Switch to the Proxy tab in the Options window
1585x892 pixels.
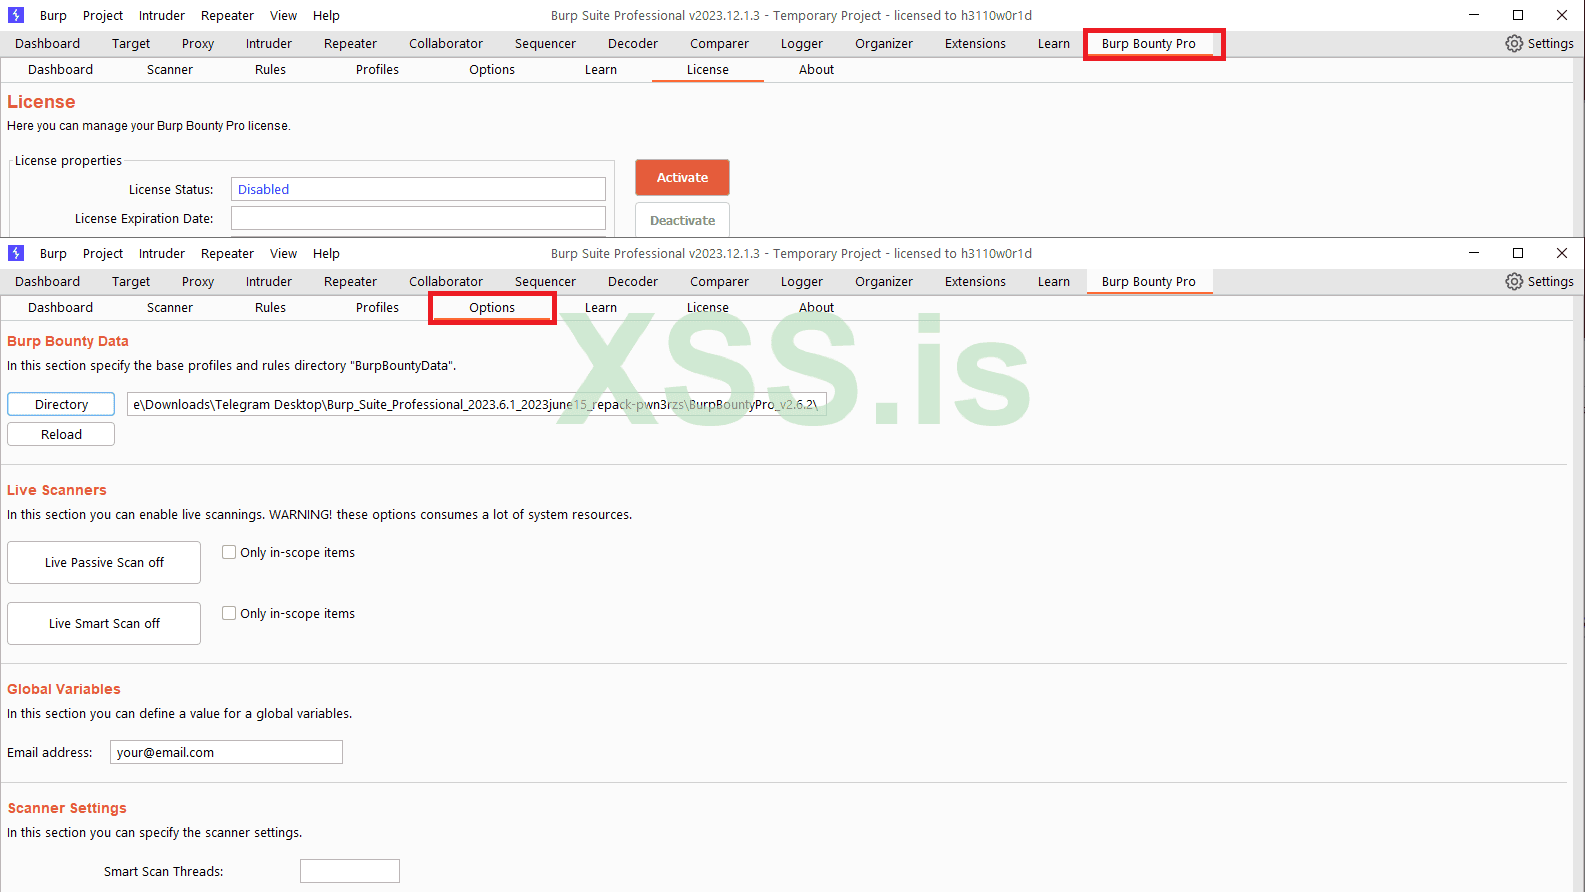pos(198,281)
